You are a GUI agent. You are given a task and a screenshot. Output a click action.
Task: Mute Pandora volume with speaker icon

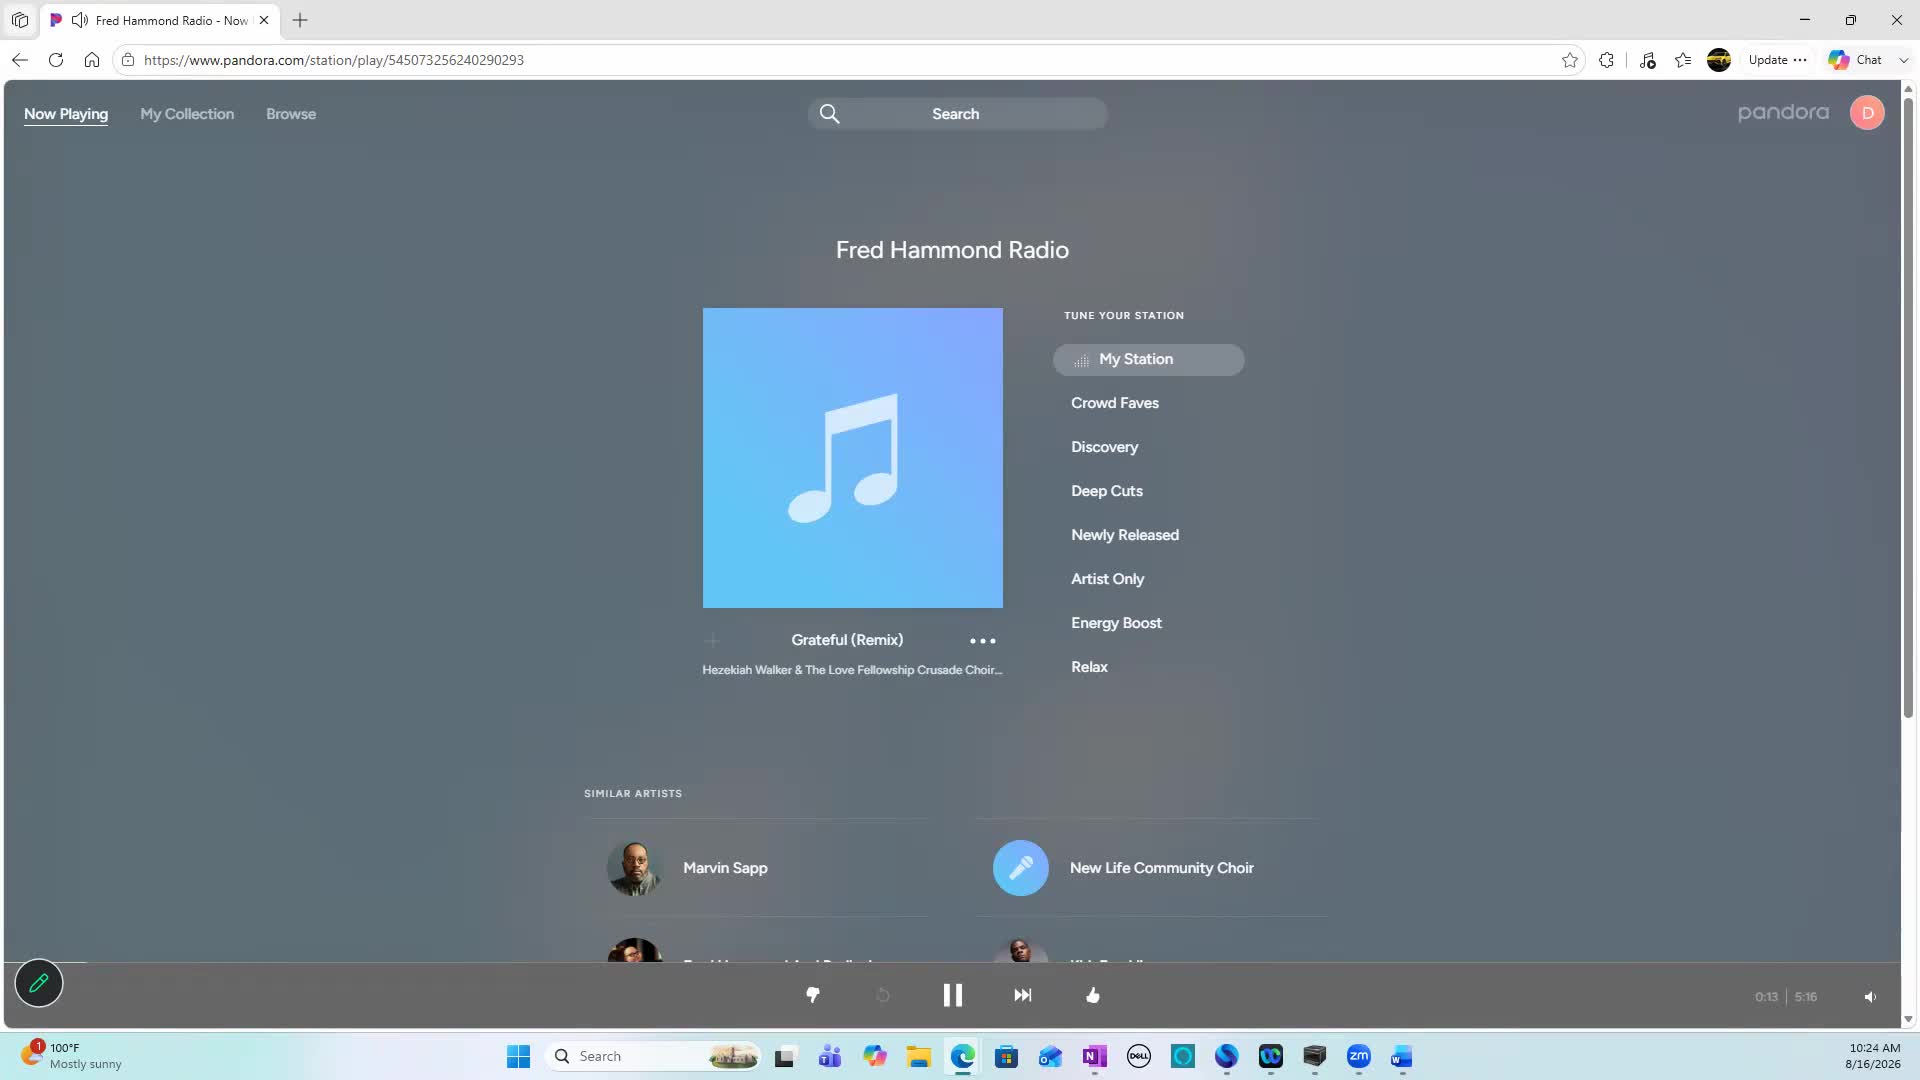[x=1870, y=997]
